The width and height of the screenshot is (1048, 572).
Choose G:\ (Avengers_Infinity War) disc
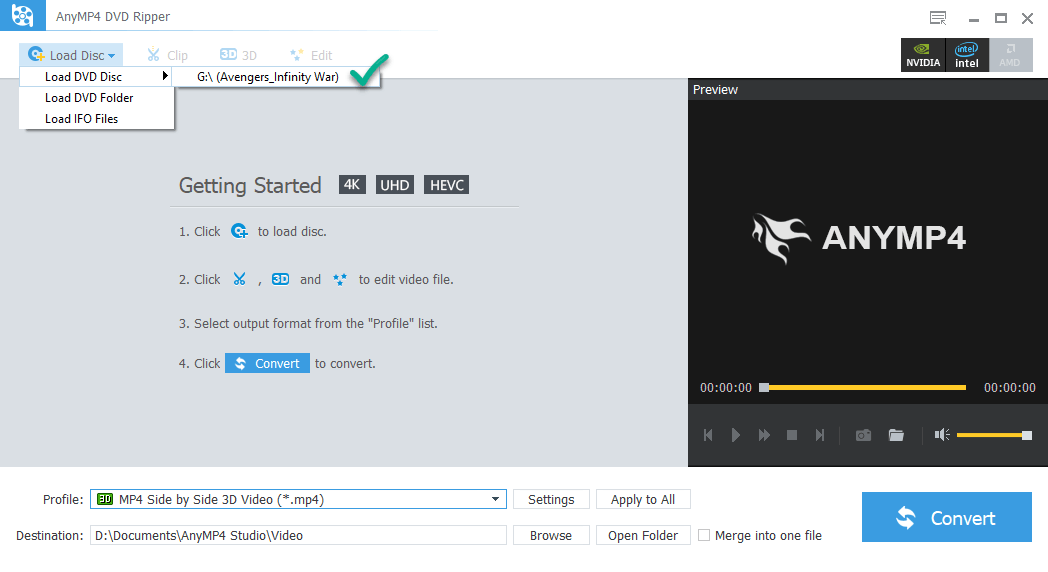pyautogui.click(x=276, y=77)
